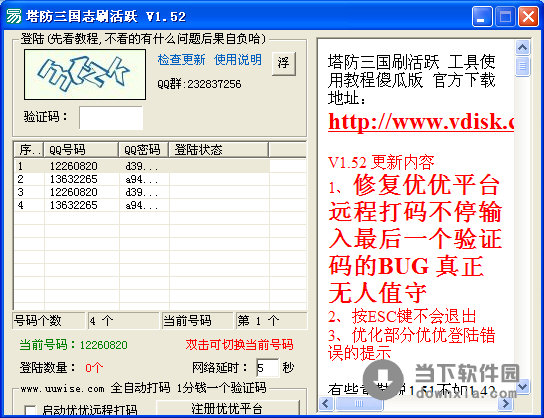
Task: Click the 2、按ESC键不会退出 line
Action: [402, 316]
